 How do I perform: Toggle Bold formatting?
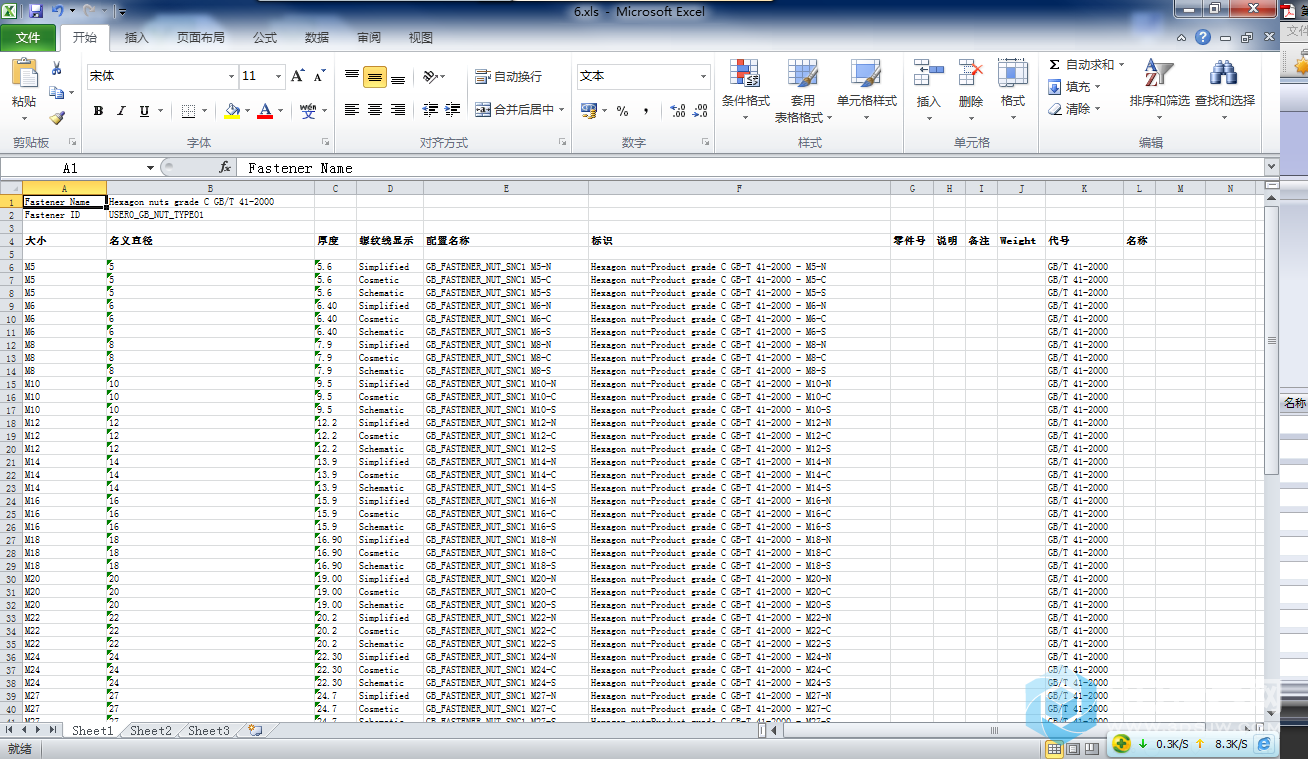tap(98, 111)
